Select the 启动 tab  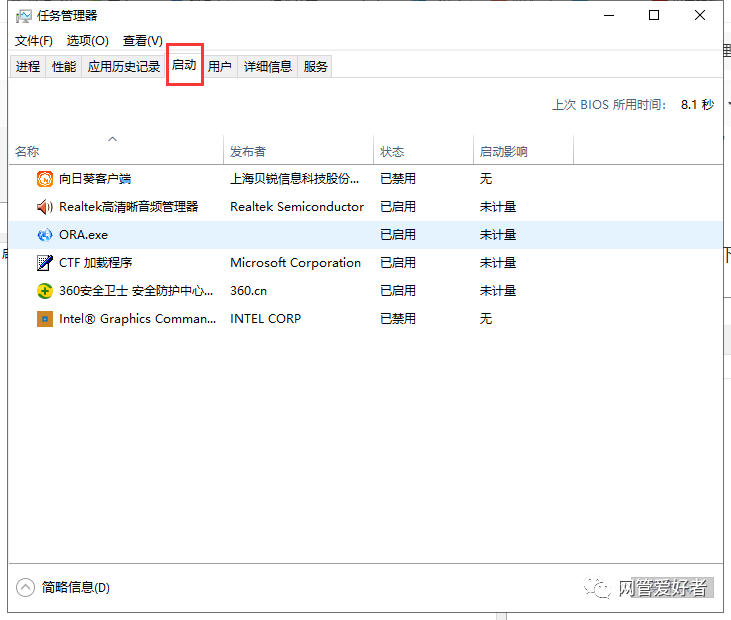(x=184, y=65)
